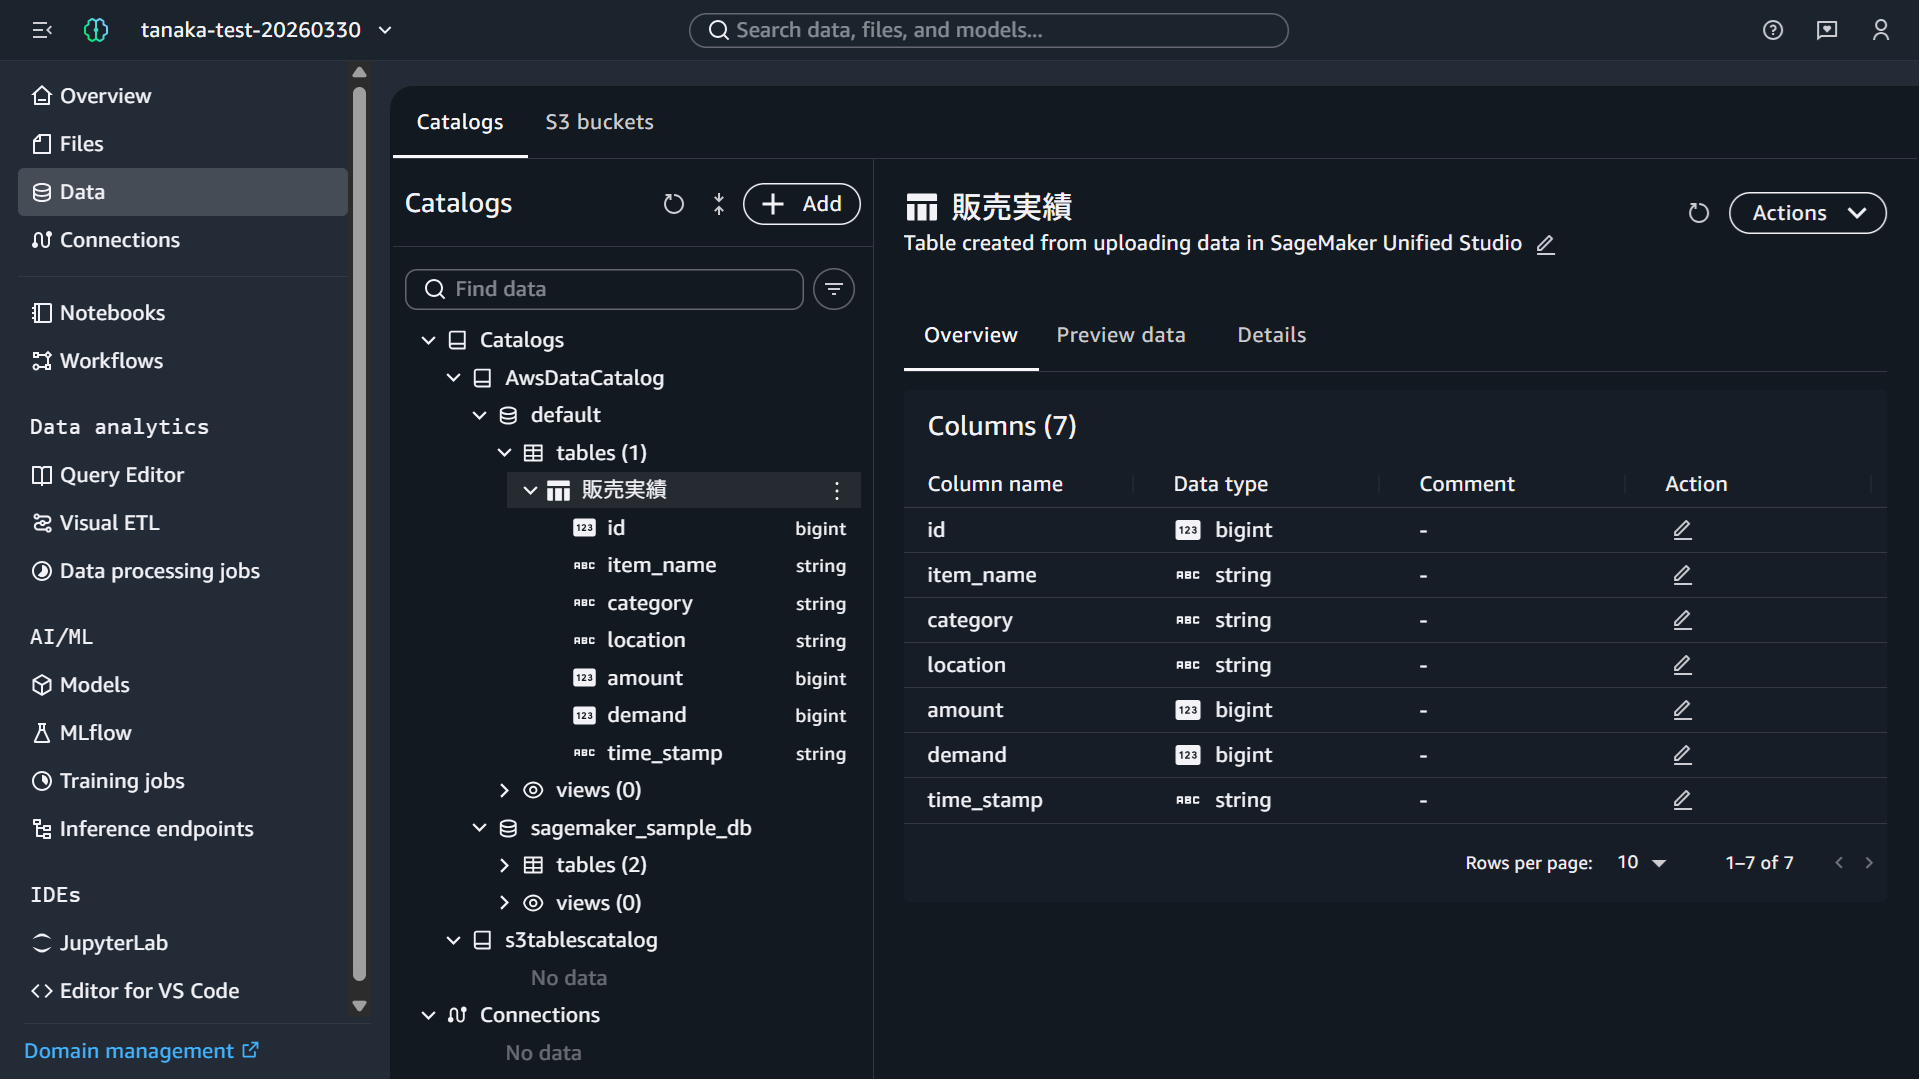Collapse all catalog tree nodes icon

(x=719, y=204)
